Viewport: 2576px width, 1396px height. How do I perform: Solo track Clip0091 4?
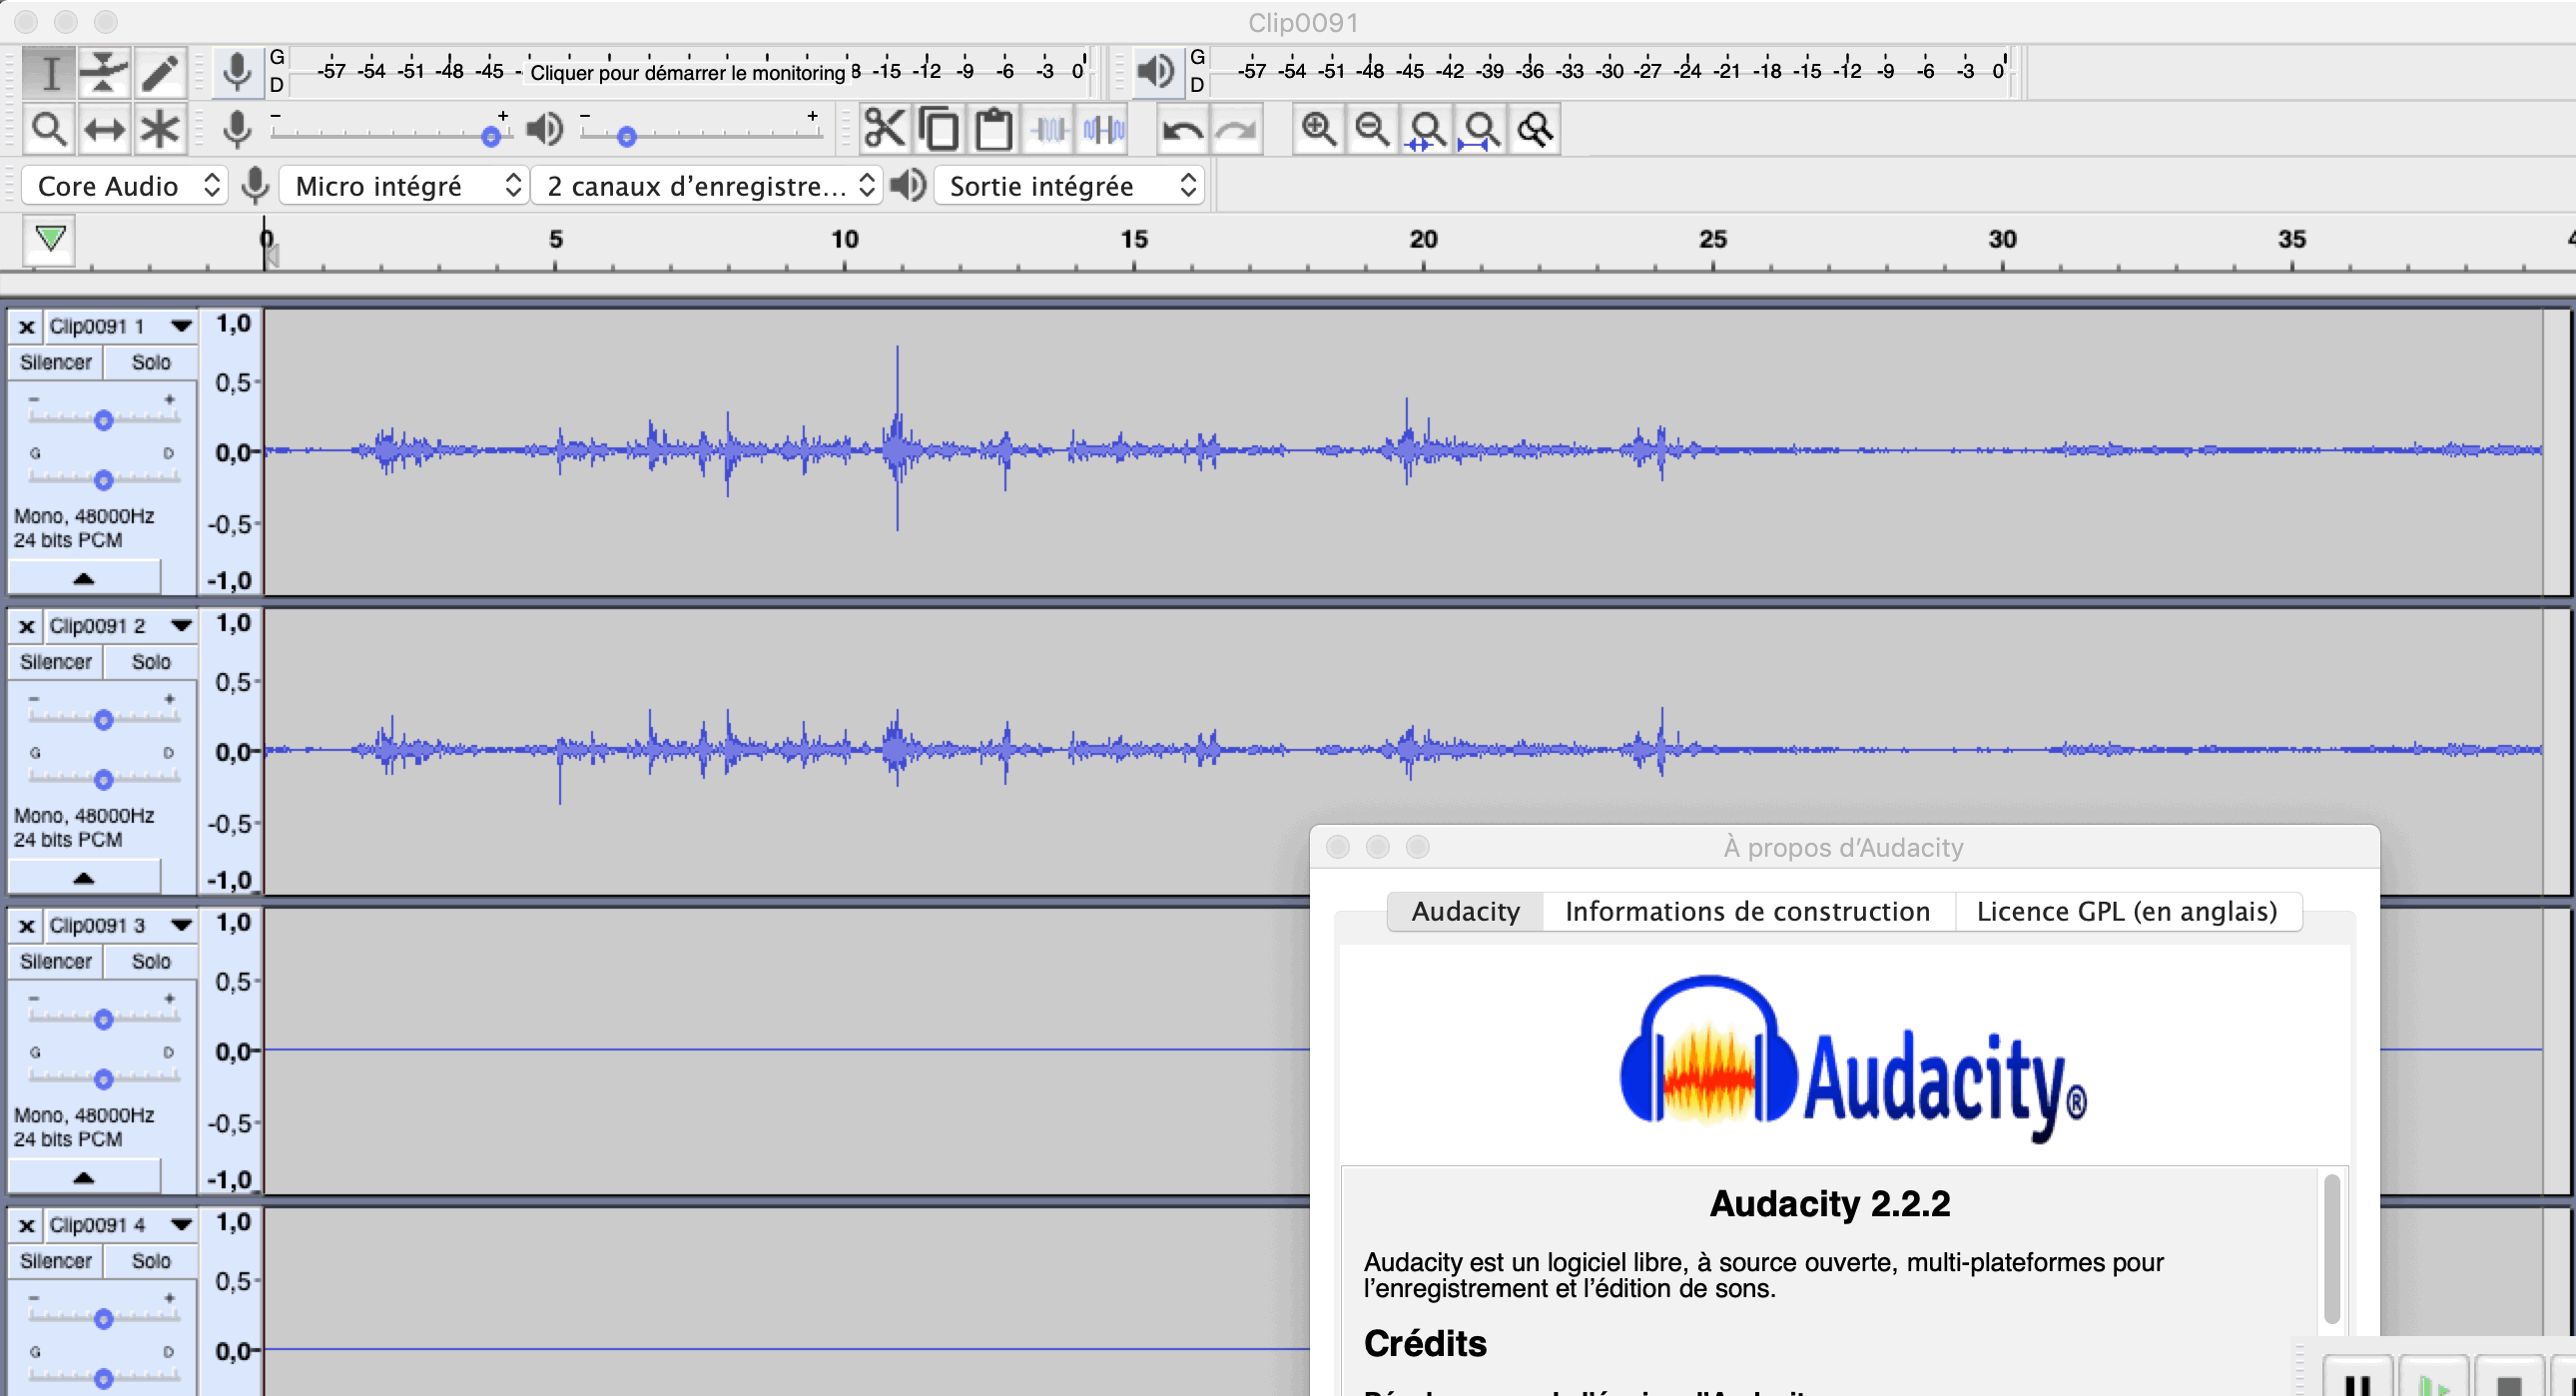tap(151, 1261)
